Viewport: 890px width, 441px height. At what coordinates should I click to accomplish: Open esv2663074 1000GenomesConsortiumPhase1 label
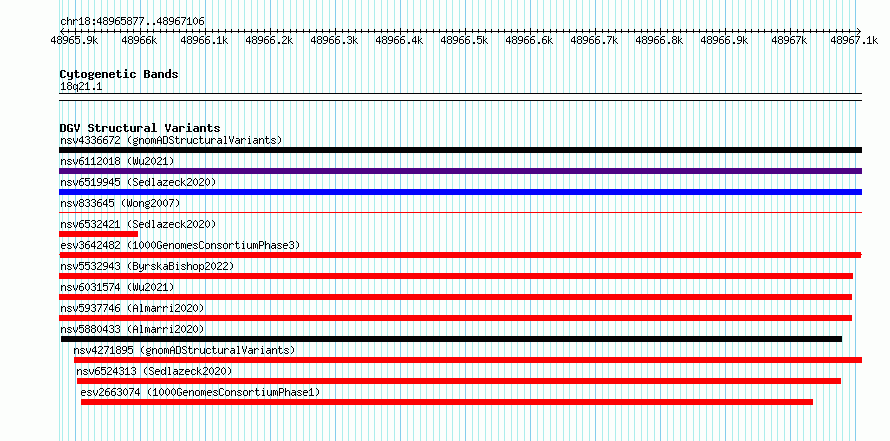point(200,392)
